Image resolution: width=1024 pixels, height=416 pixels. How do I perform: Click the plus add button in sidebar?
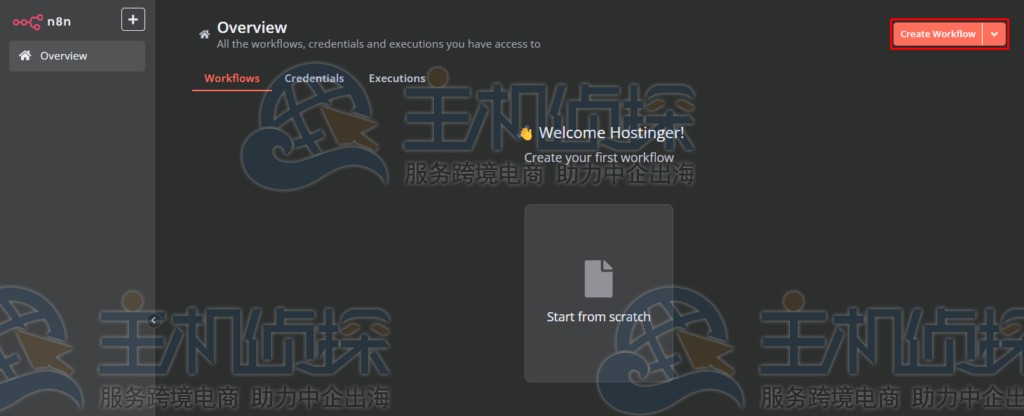133,20
